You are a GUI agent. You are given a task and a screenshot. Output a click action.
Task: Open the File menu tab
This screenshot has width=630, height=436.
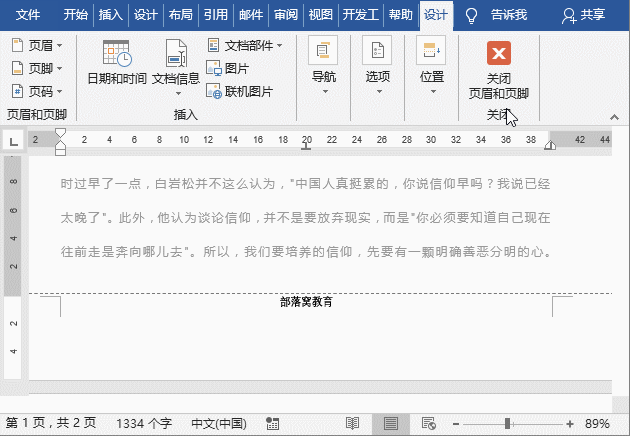click(x=28, y=15)
